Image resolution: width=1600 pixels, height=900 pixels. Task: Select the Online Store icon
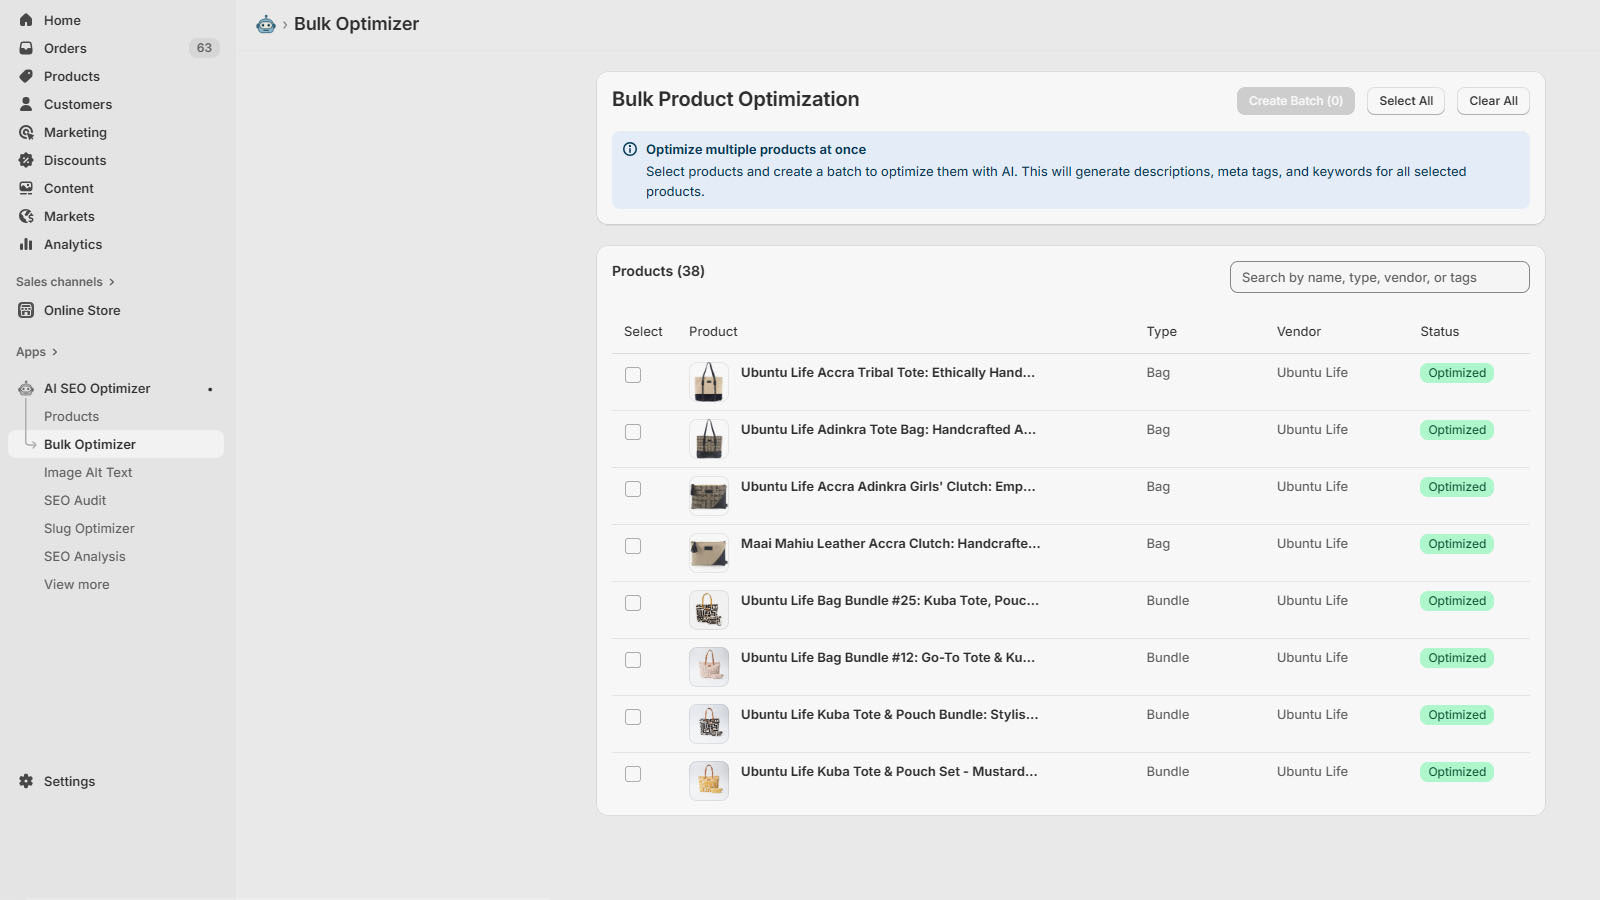(x=26, y=310)
